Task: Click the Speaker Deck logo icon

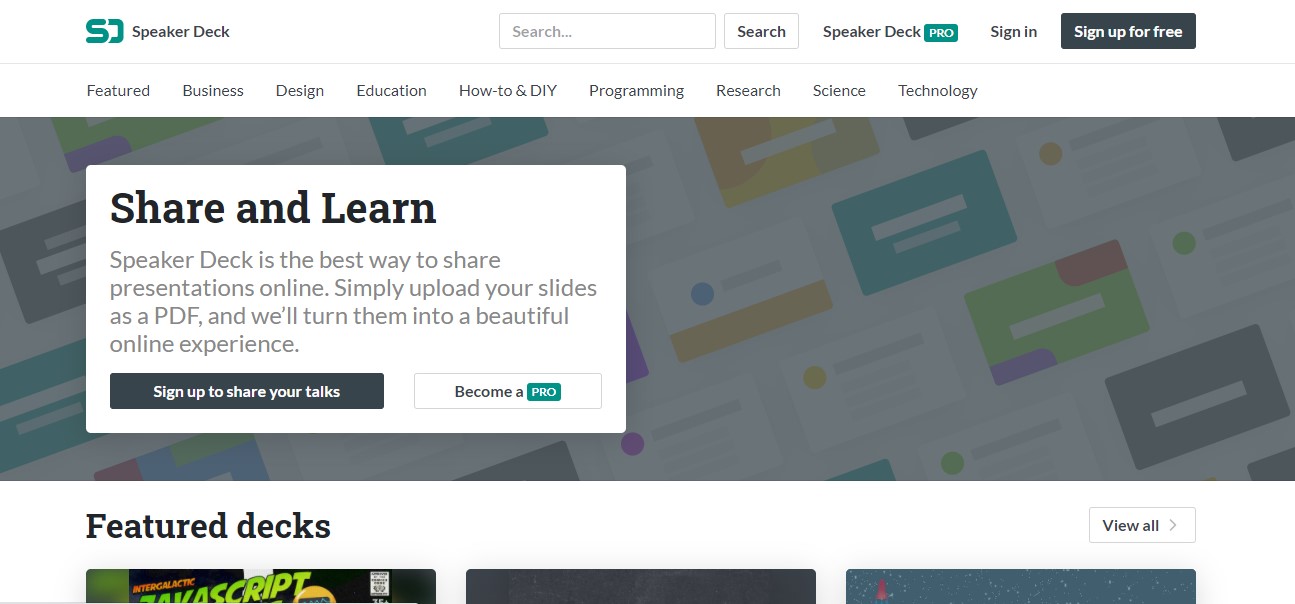Action: (x=104, y=31)
